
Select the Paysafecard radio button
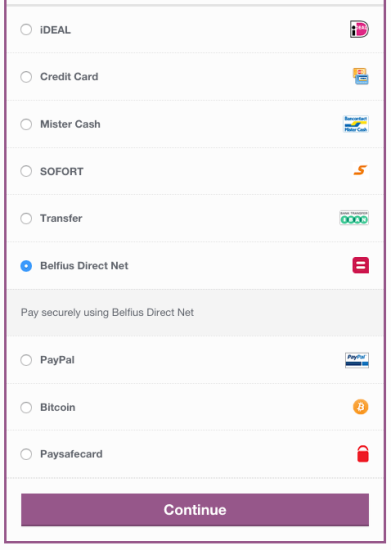point(26,454)
